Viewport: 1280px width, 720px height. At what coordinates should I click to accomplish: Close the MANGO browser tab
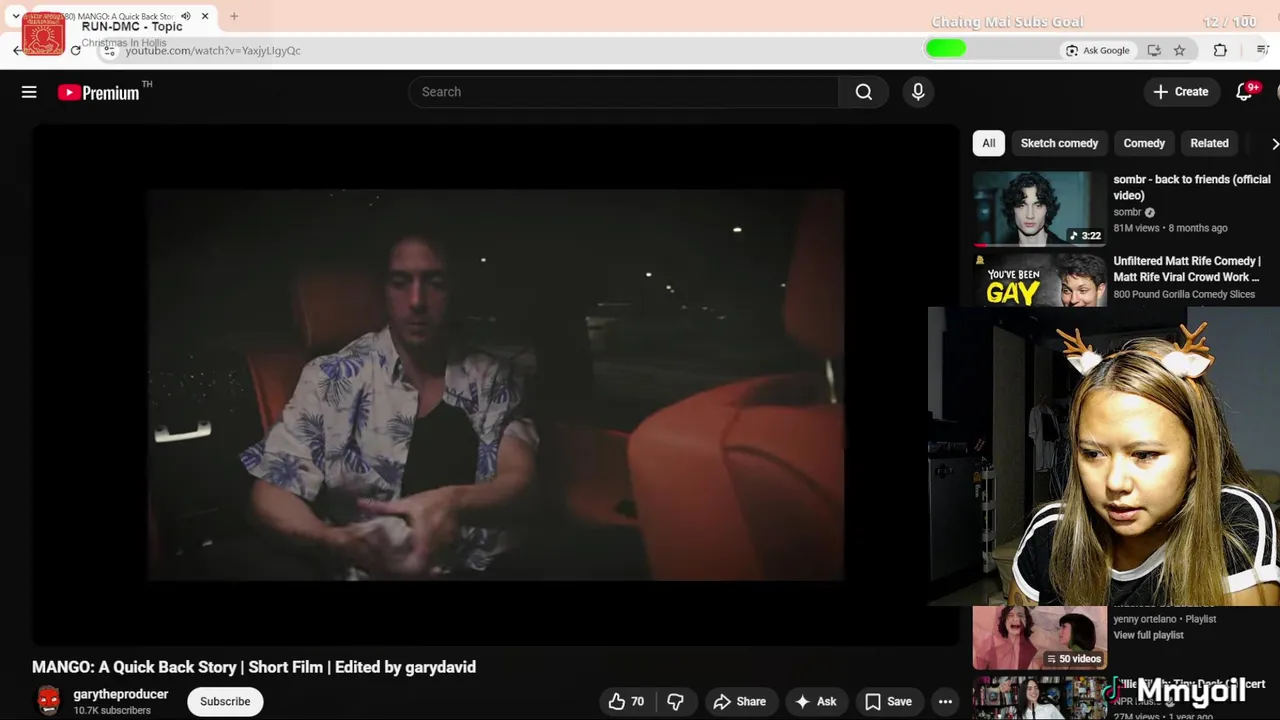point(205,16)
